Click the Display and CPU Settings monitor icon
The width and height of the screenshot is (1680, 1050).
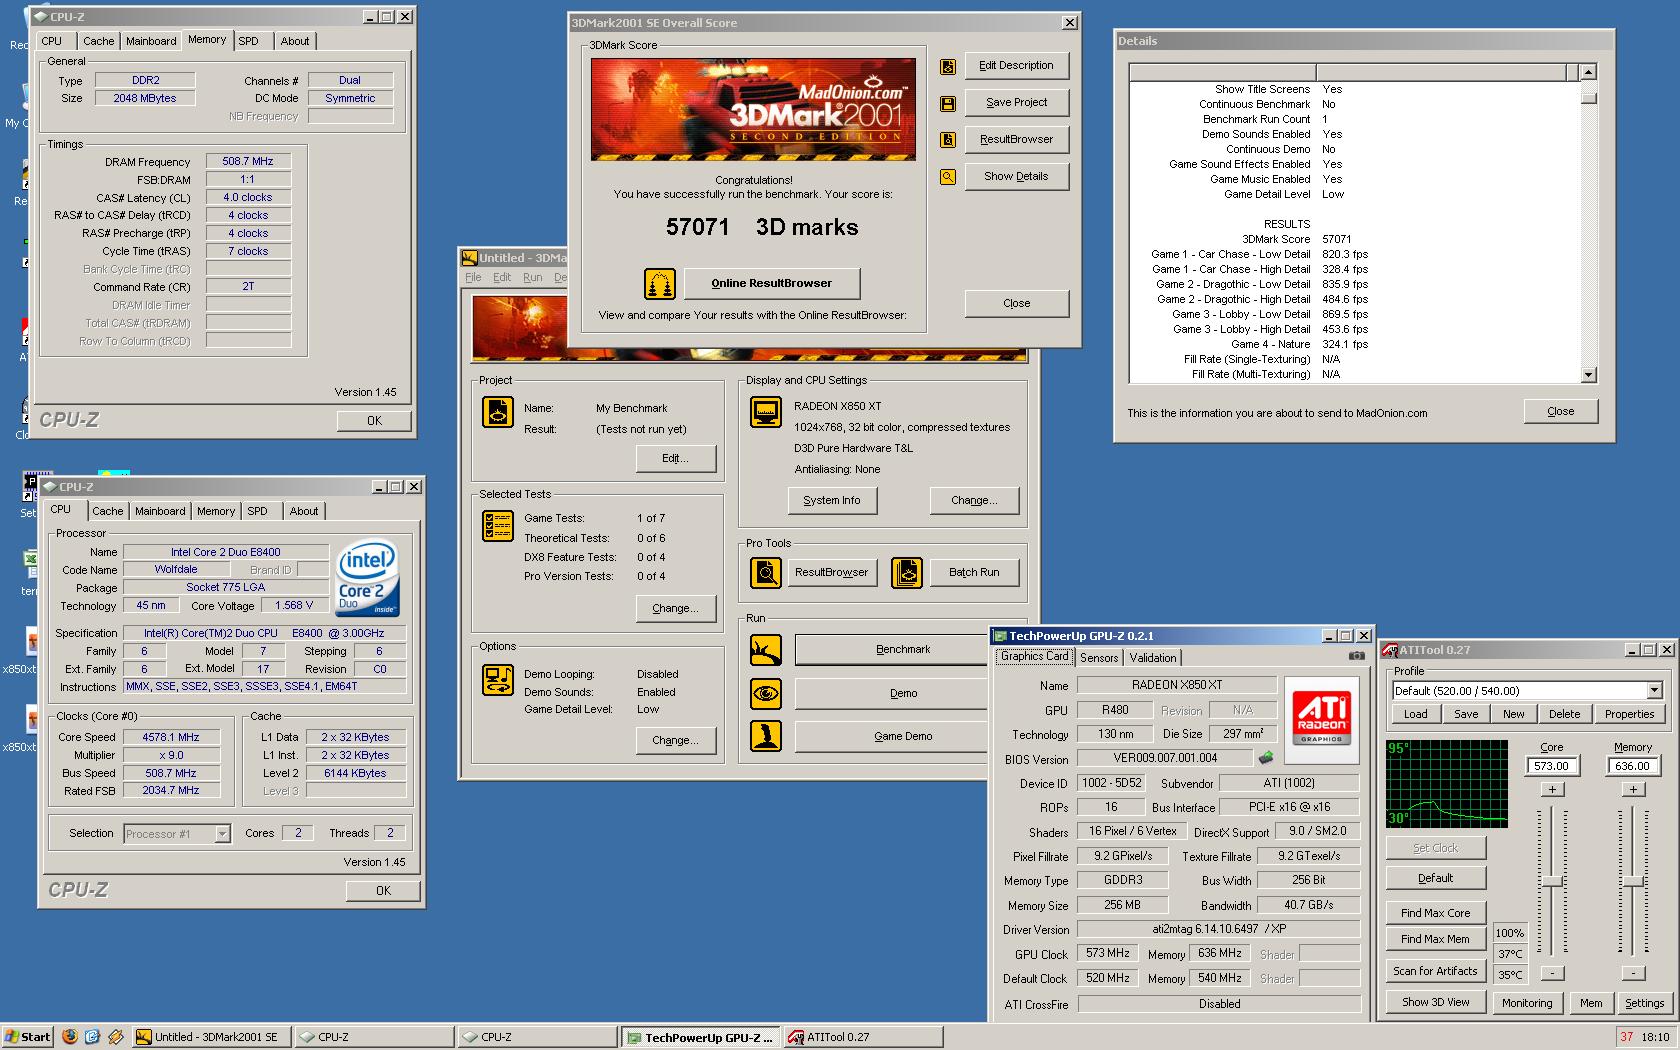coord(766,412)
